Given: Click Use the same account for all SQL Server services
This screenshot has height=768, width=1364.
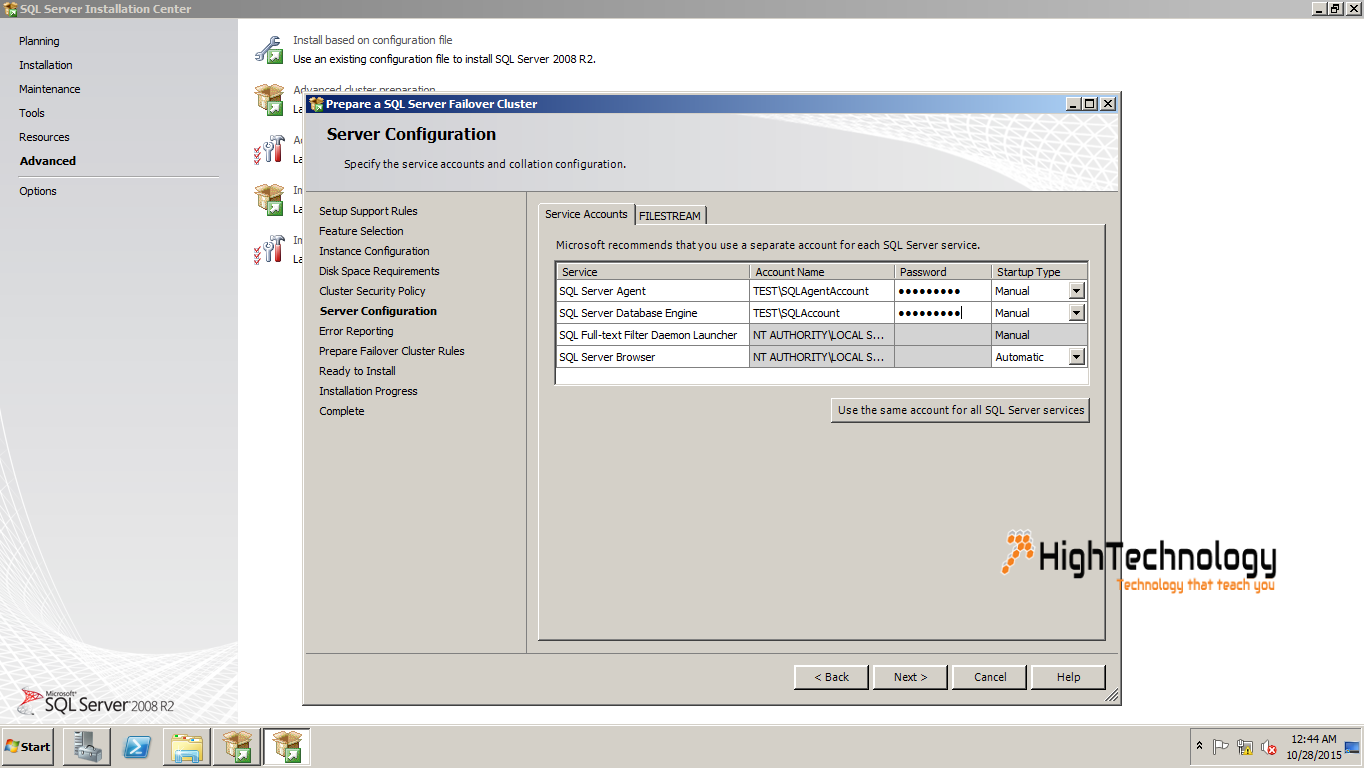Looking at the screenshot, I should tap(960, 410).
